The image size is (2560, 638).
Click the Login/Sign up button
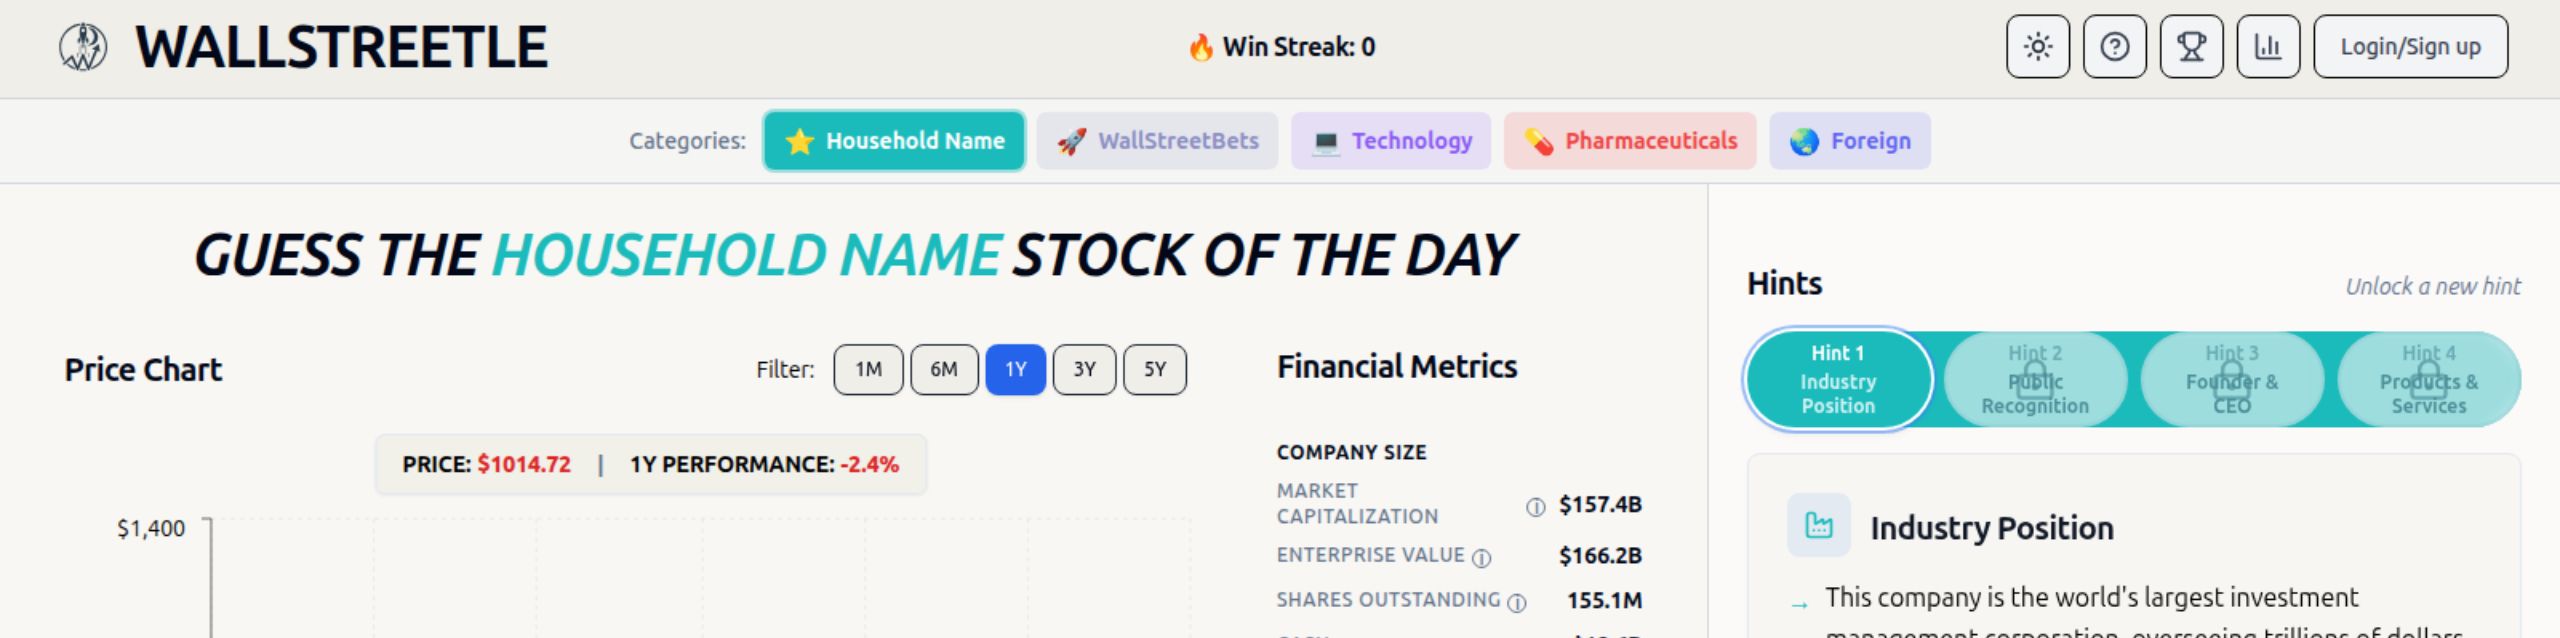coord(2410,47)
